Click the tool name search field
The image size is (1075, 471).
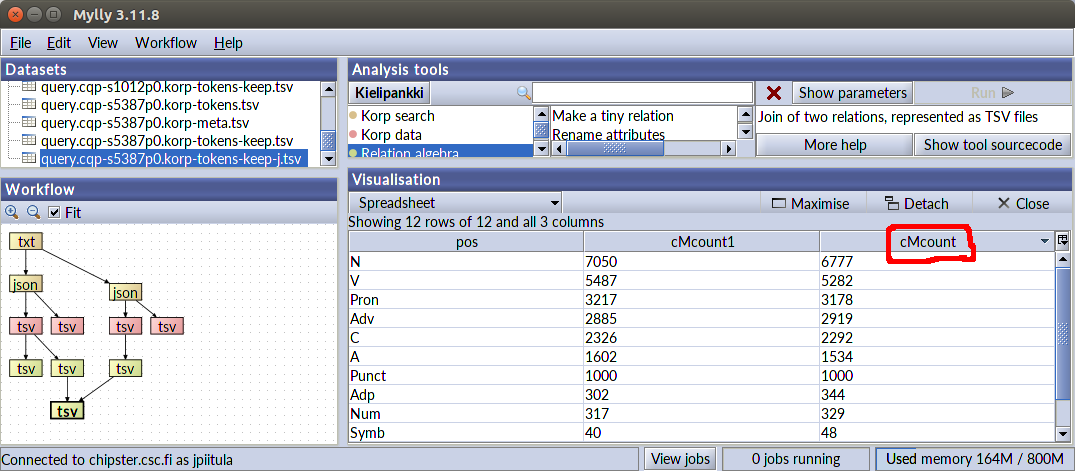[642, 93]
